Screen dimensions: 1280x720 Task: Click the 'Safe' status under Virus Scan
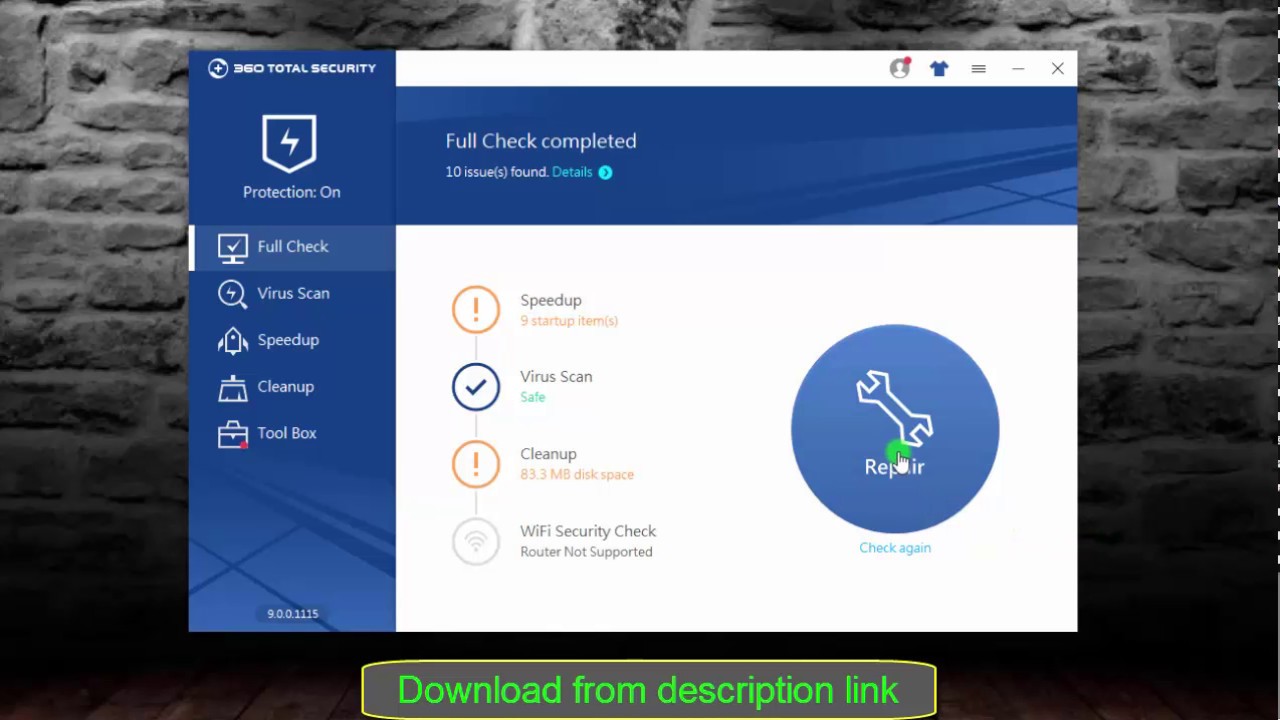[533, 397]
